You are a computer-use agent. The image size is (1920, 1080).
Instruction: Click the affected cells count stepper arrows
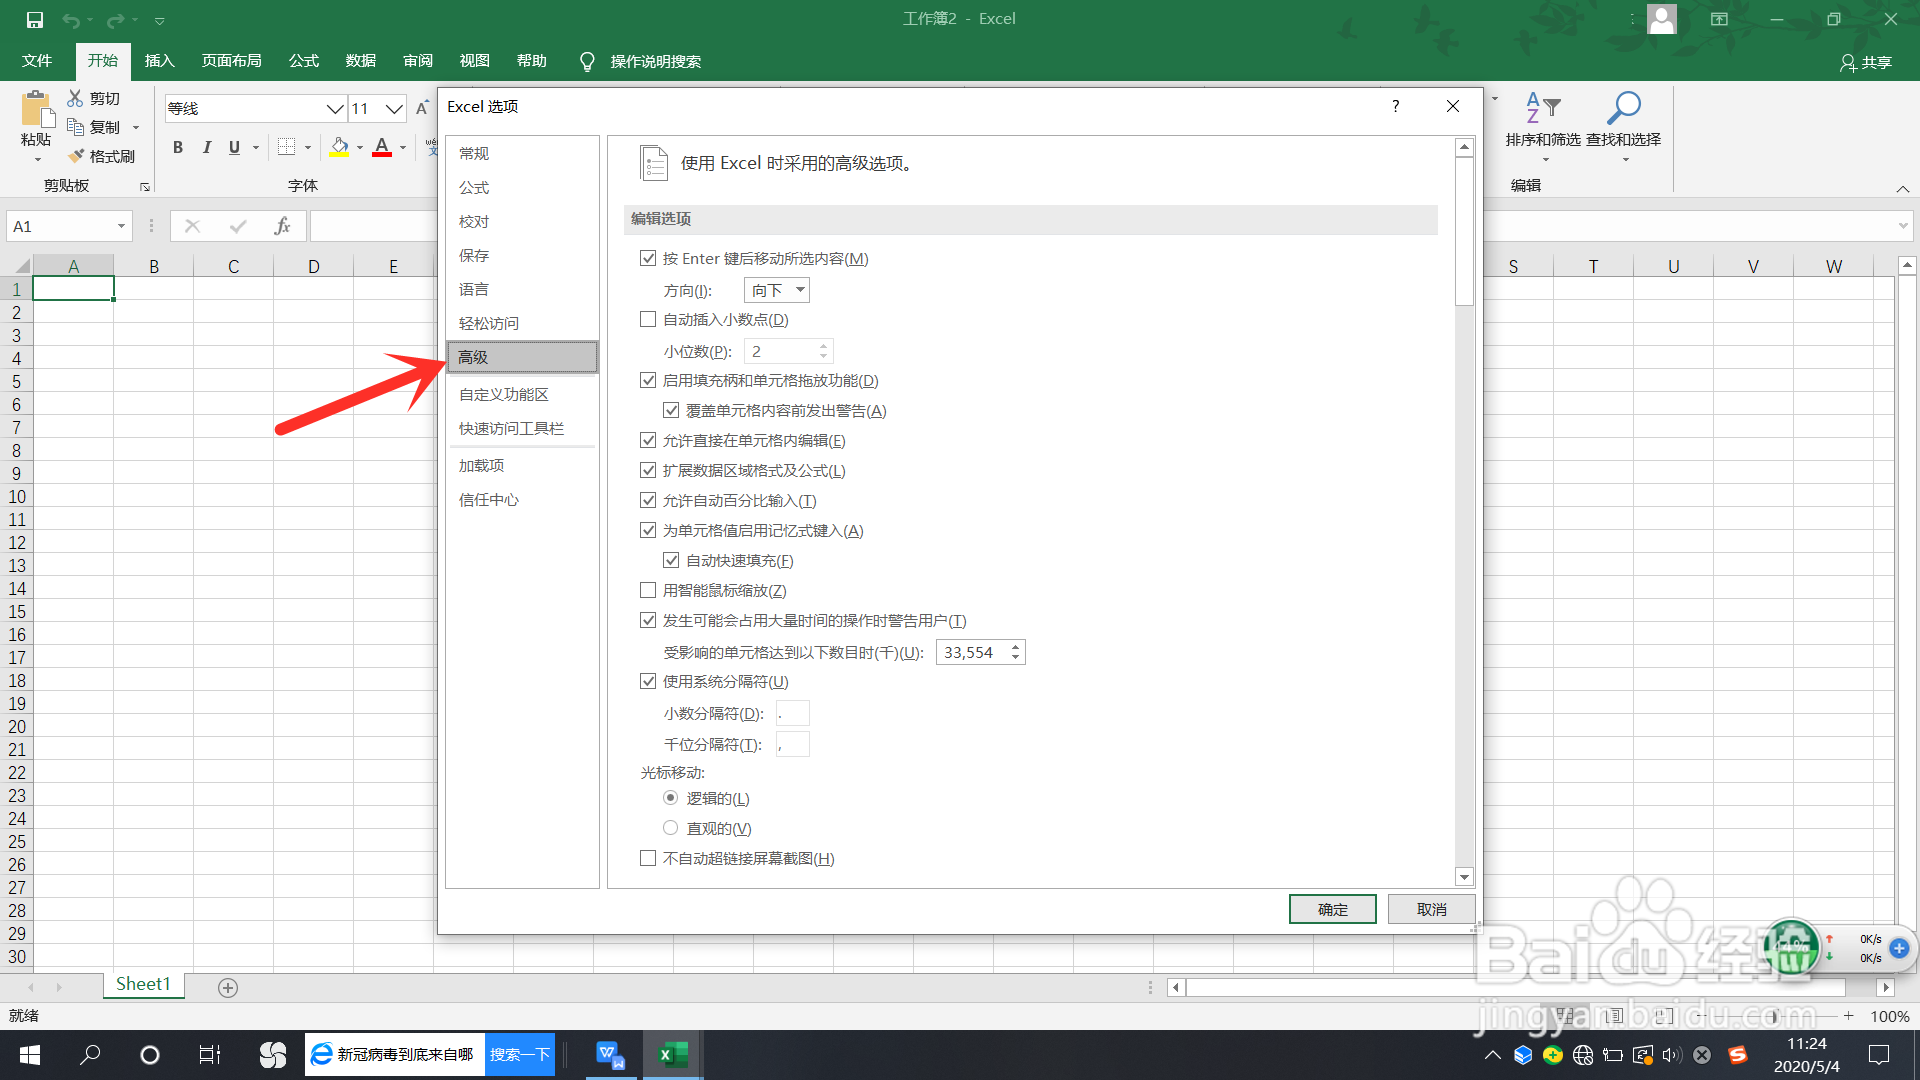click(x=1015, y=652)
